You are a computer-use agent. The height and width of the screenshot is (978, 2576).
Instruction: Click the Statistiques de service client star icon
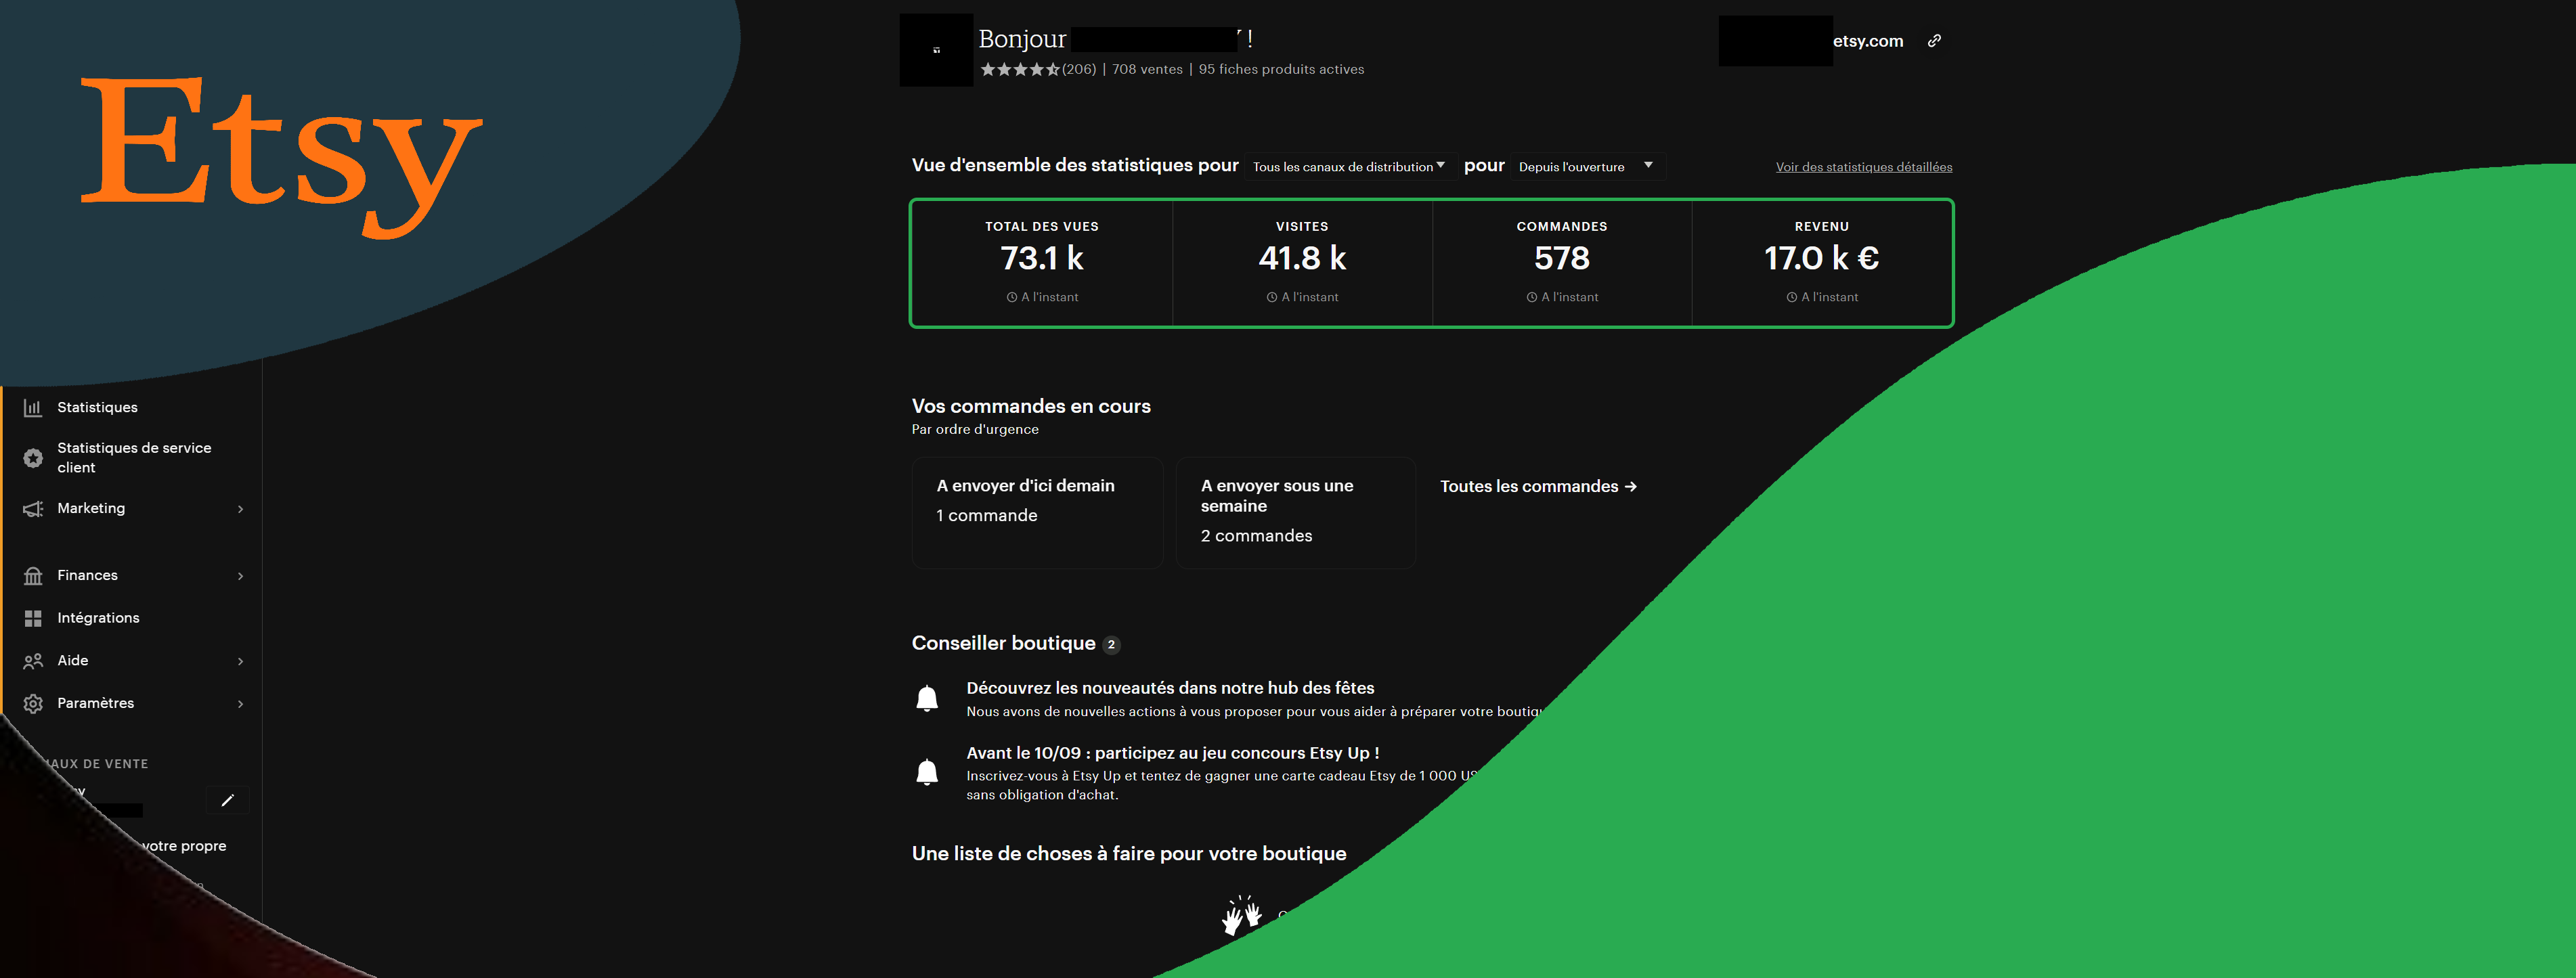[33, 458]
